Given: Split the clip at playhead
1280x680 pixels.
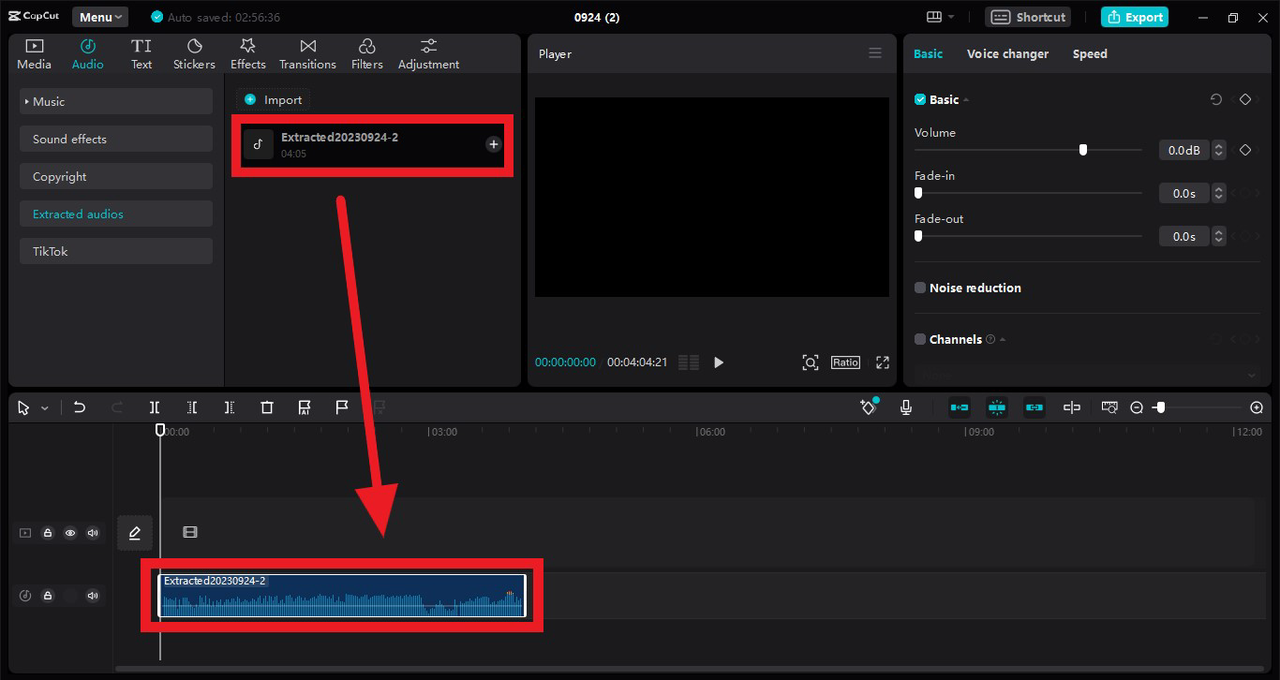Looking at the screenshot, I should (x=155, y=408).
